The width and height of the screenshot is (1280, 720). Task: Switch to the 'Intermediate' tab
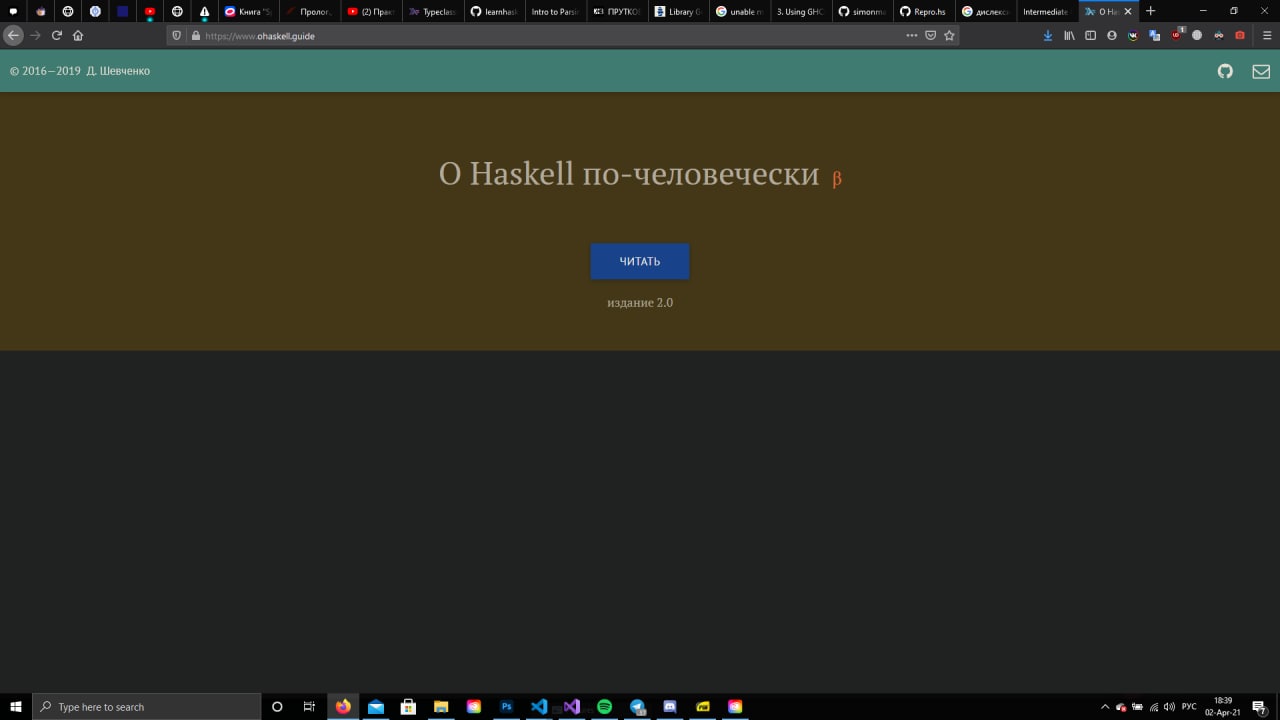click(x=1045, y=11)
